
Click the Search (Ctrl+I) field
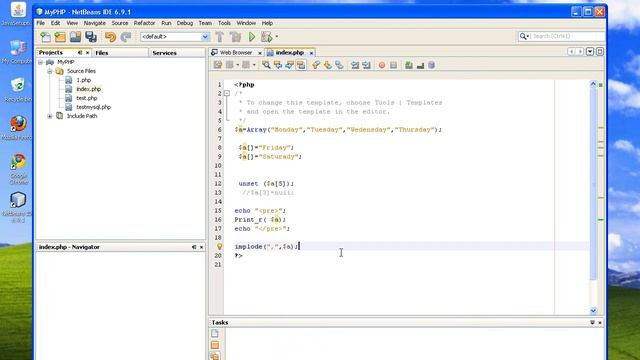click(x=567, y=36)
